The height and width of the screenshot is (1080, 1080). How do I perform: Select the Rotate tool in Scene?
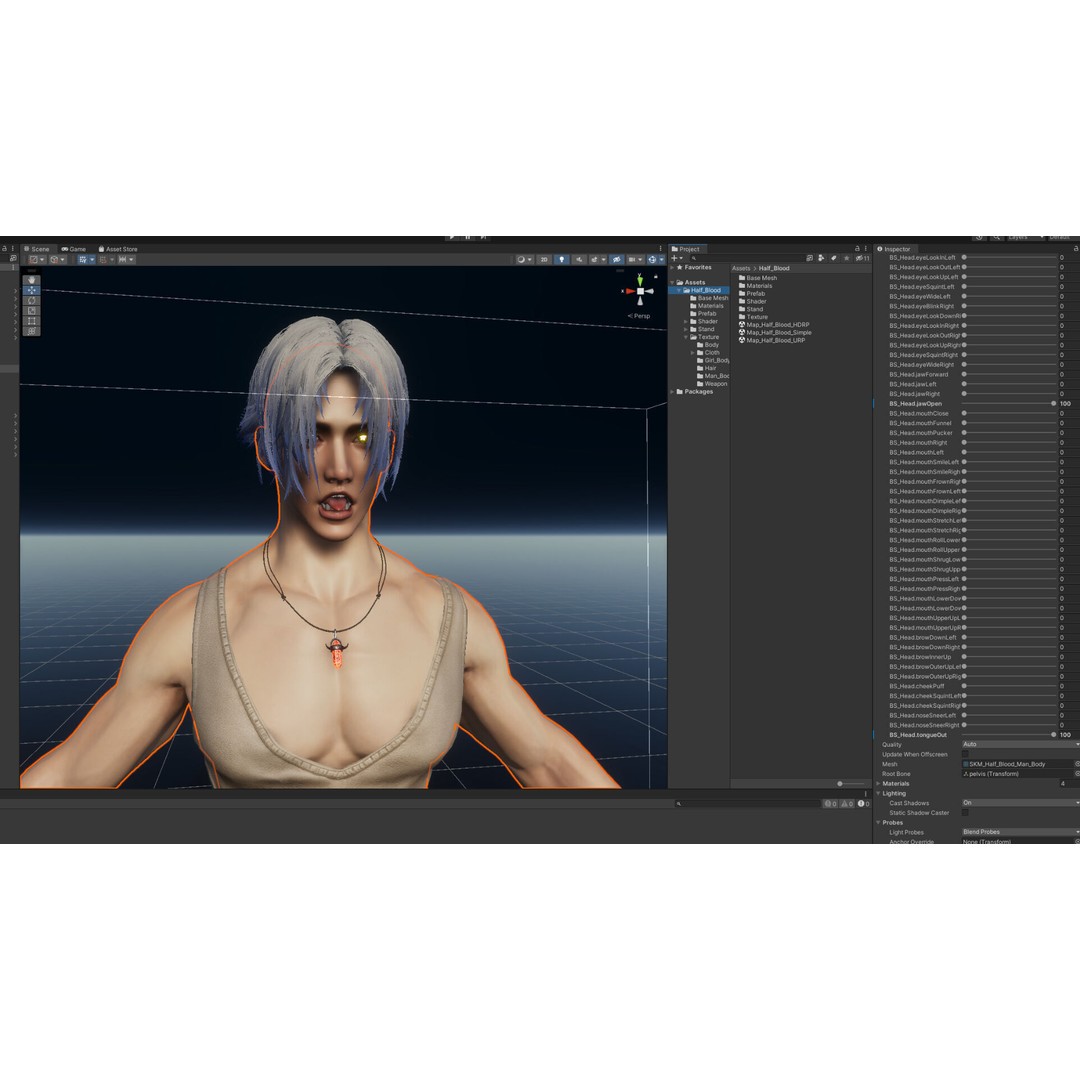(32, 300)
